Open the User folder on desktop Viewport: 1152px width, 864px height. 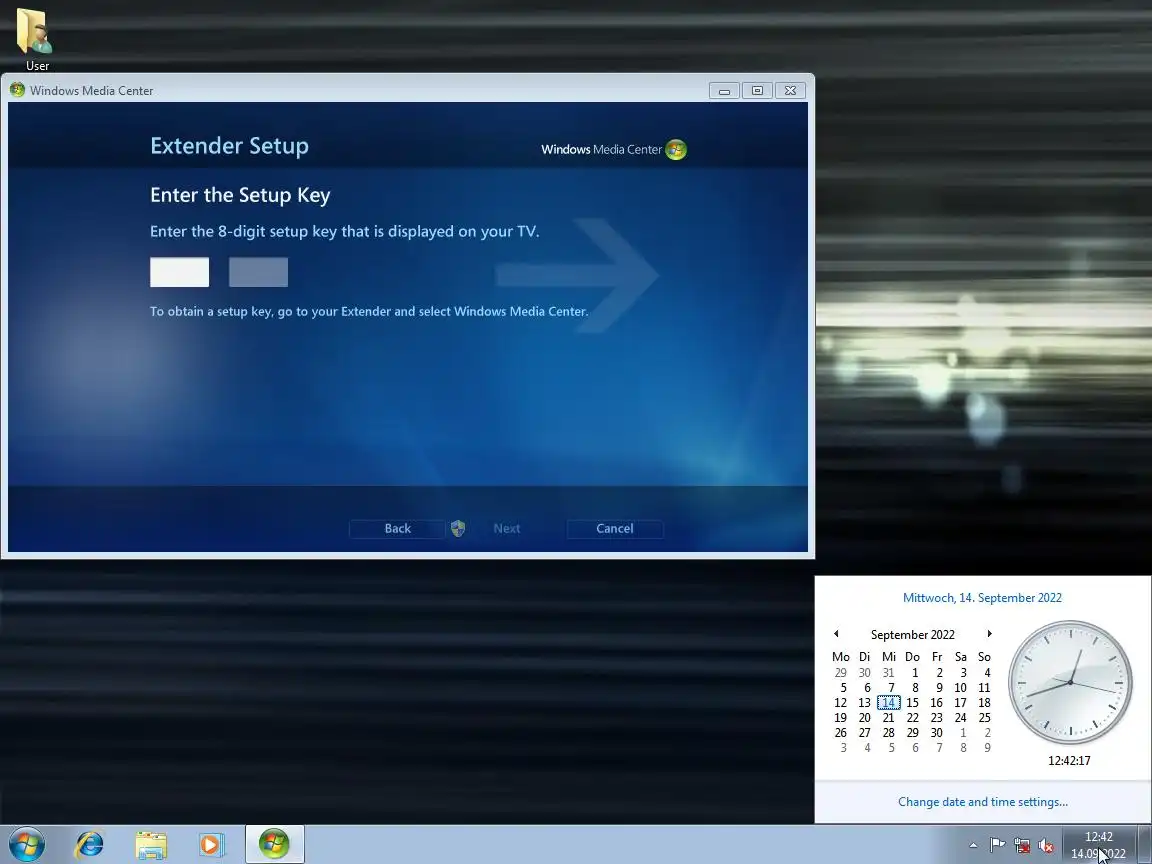pyautogui.click(x=35, y=38)
